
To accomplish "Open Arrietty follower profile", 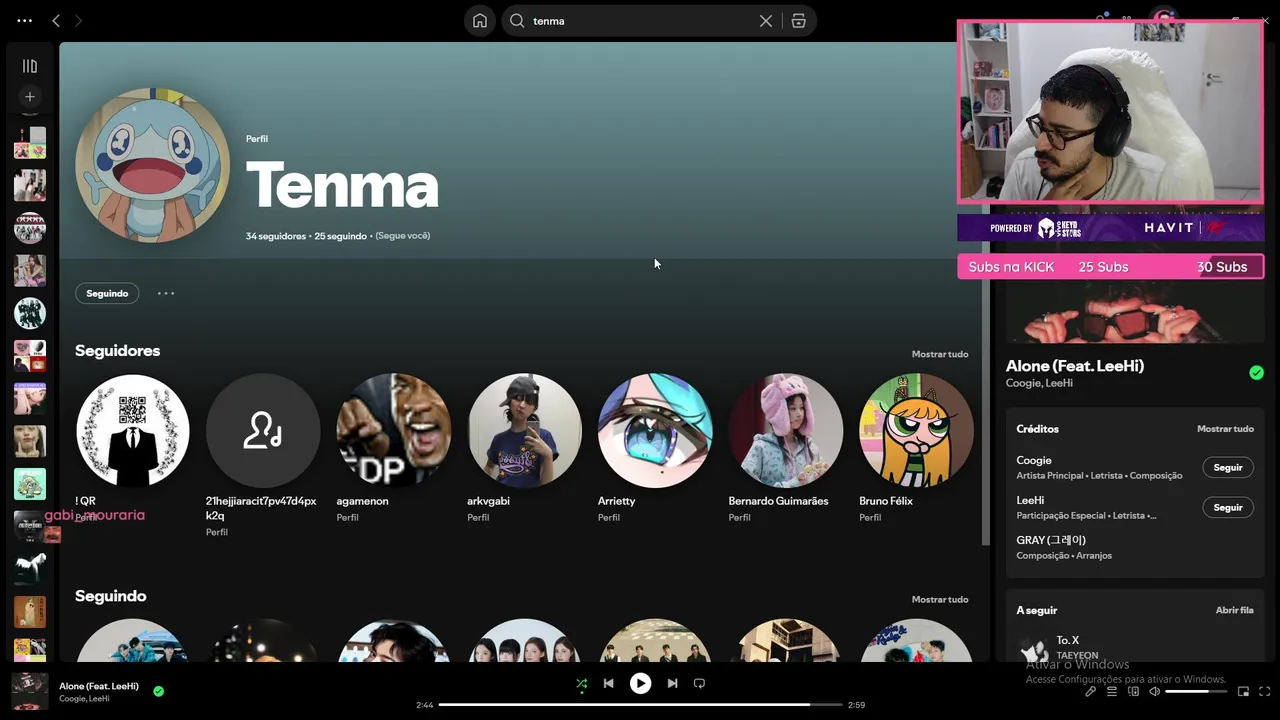I will [x=655, y=431].
